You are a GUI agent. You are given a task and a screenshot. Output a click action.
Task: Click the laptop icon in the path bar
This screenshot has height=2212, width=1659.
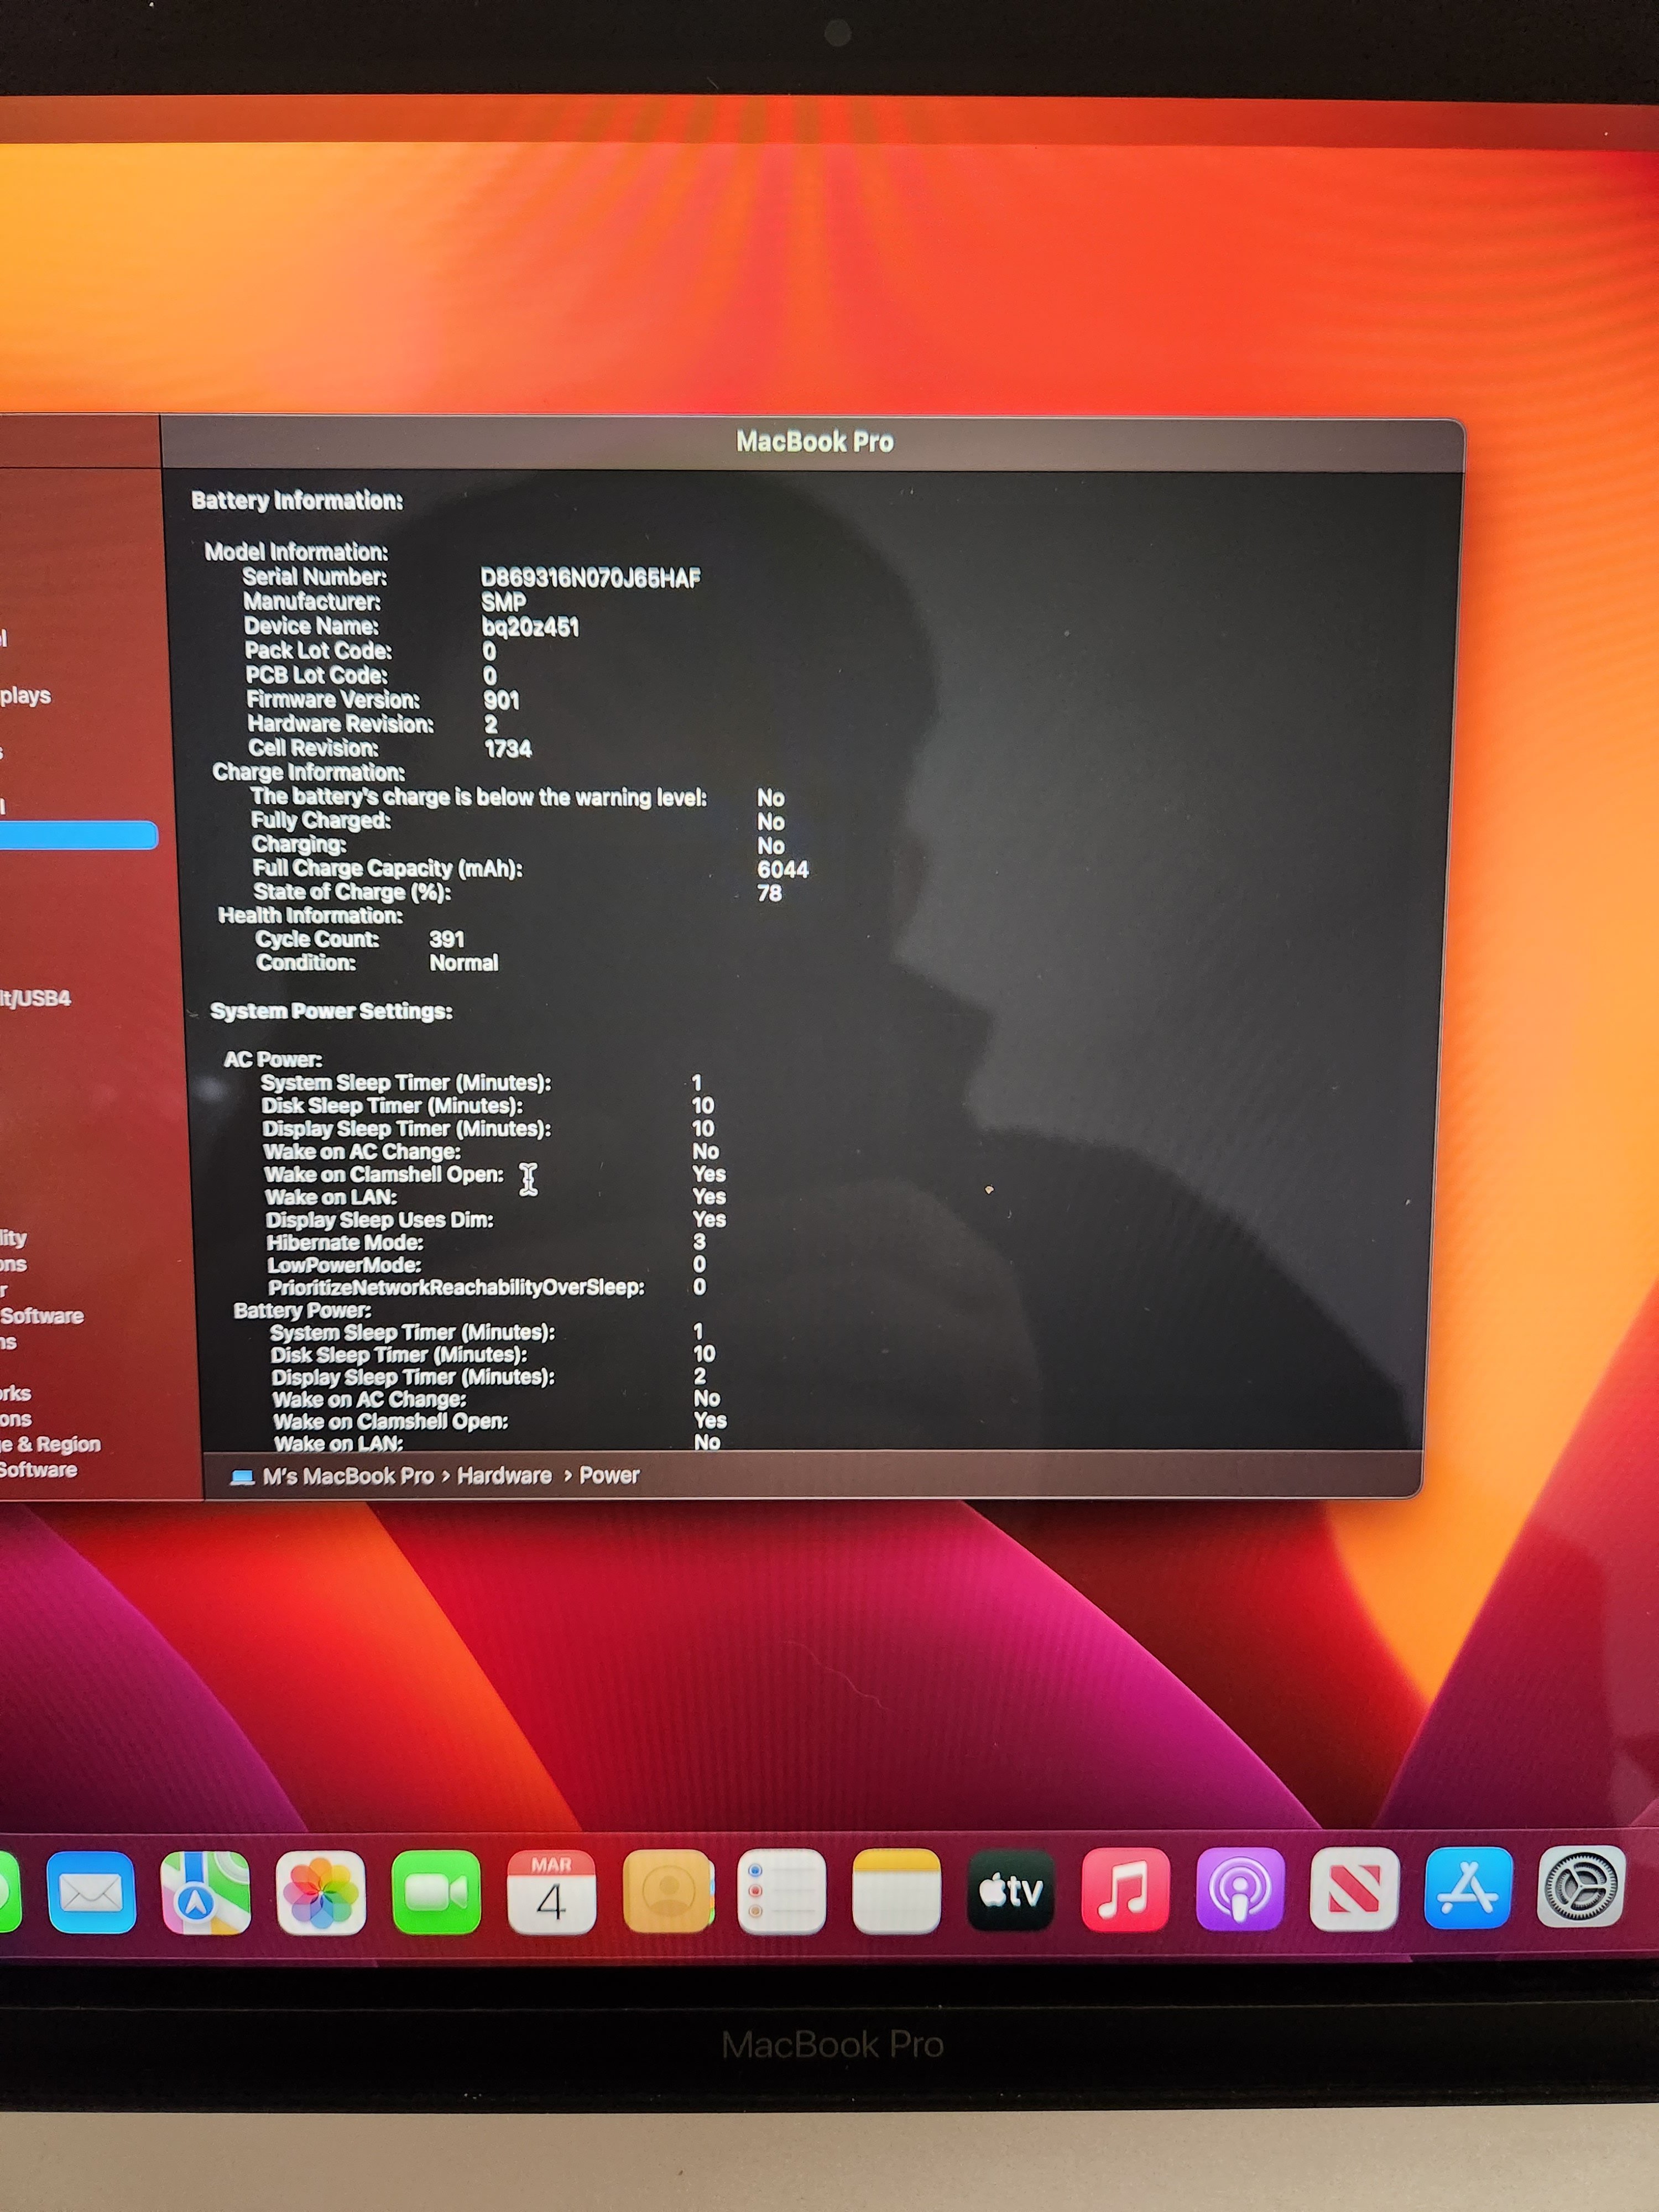(x=242, y=1477)
